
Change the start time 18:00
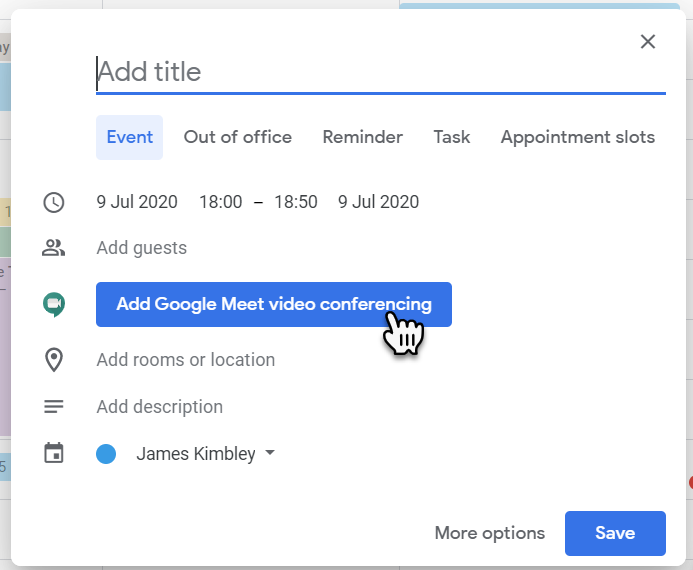tap(221, 202)
